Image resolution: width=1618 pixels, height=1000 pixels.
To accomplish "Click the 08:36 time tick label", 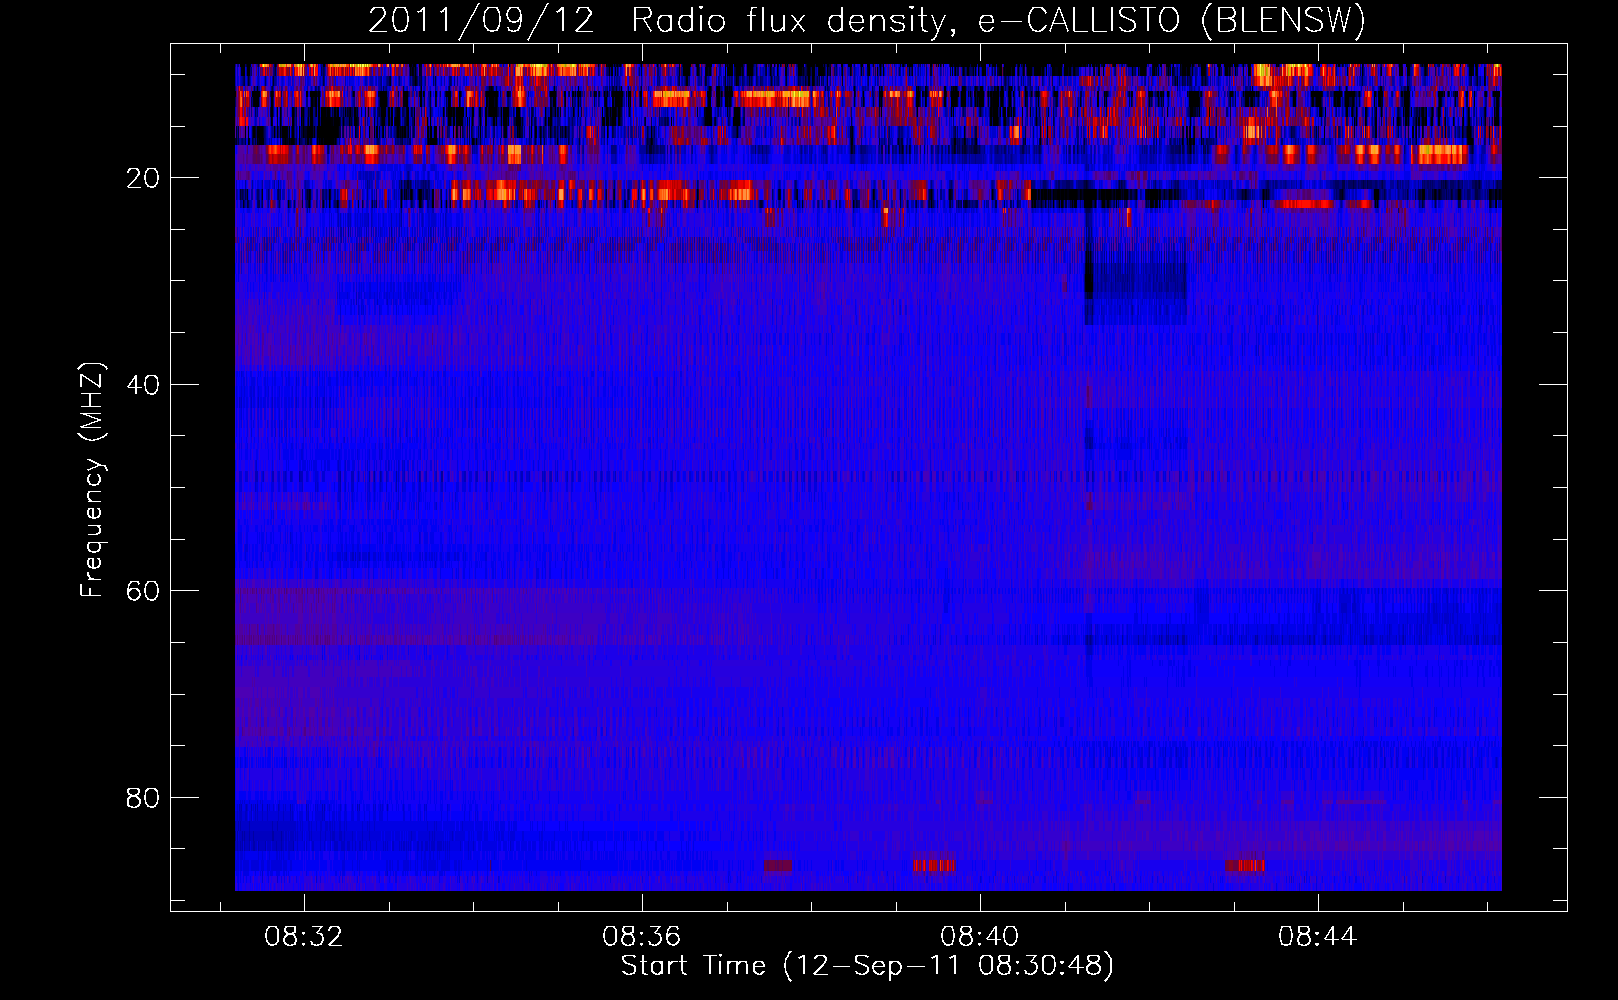I will 641,937.
